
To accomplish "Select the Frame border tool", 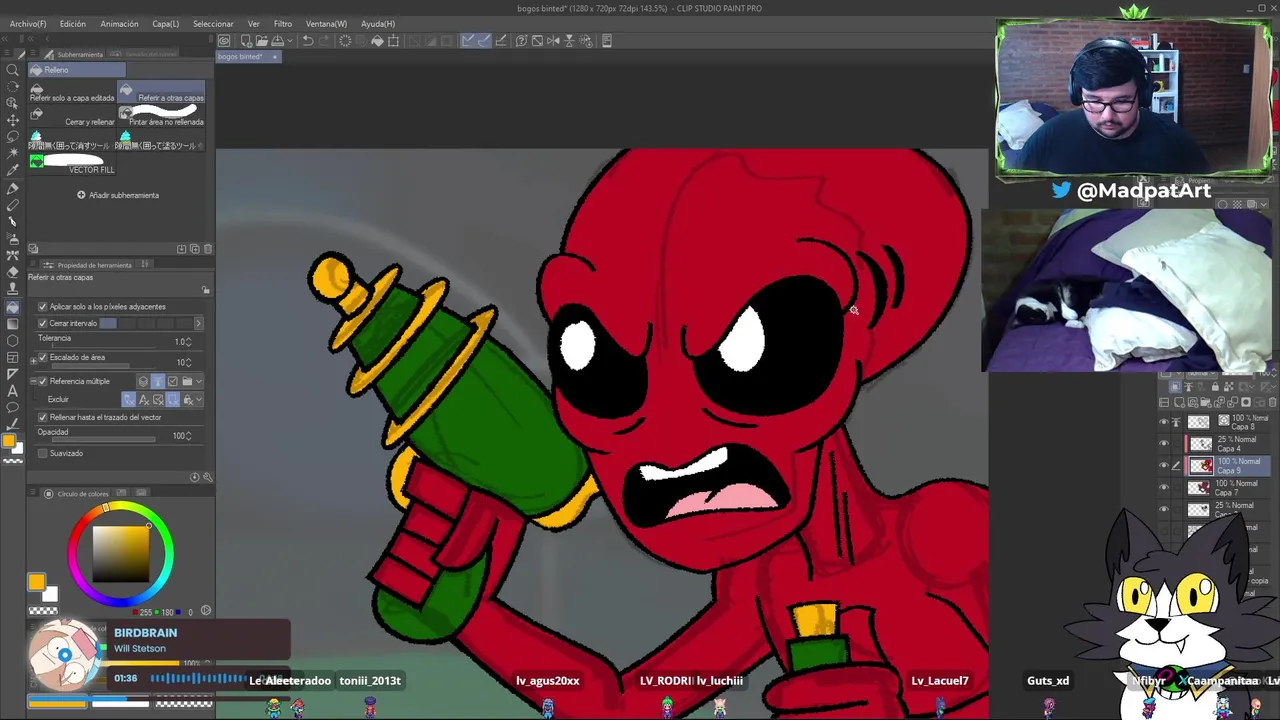I will 12,357.
